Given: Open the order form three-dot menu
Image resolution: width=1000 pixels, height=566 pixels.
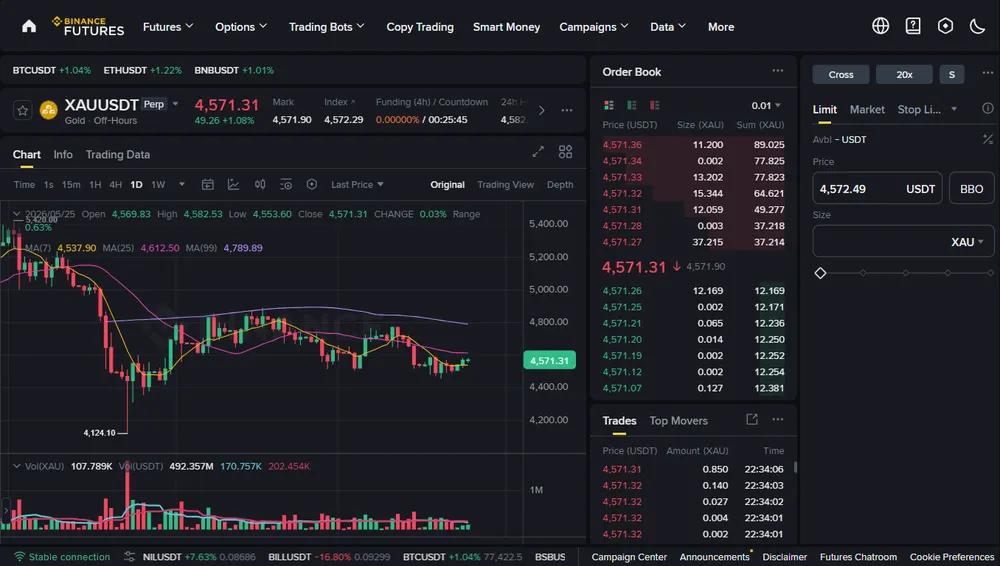Looking at the screenshot, I should (x=987, y=73).
